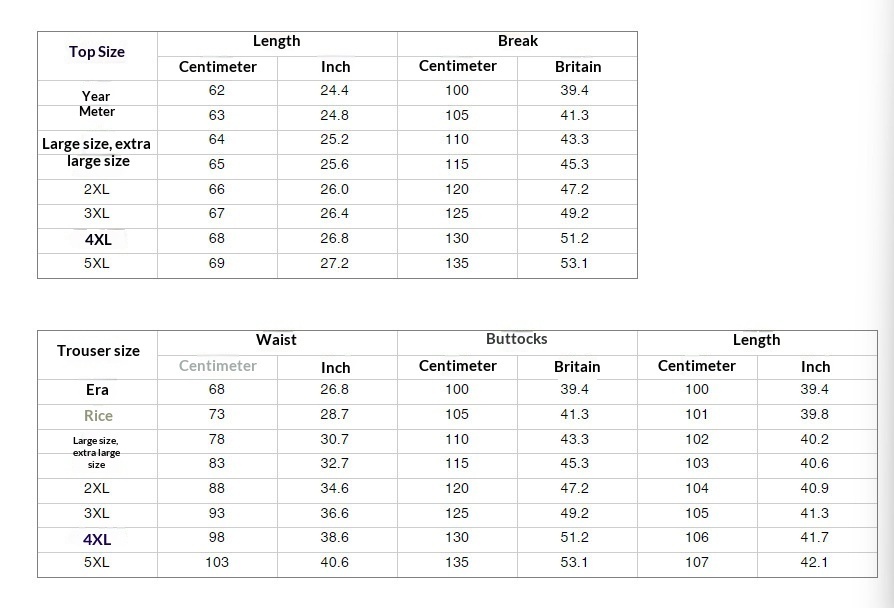Image resolution: width=894 pixels, height=608 pixels.
Task: Select the 5XL row label in the trouser table
Action: [x=97, y=563]
